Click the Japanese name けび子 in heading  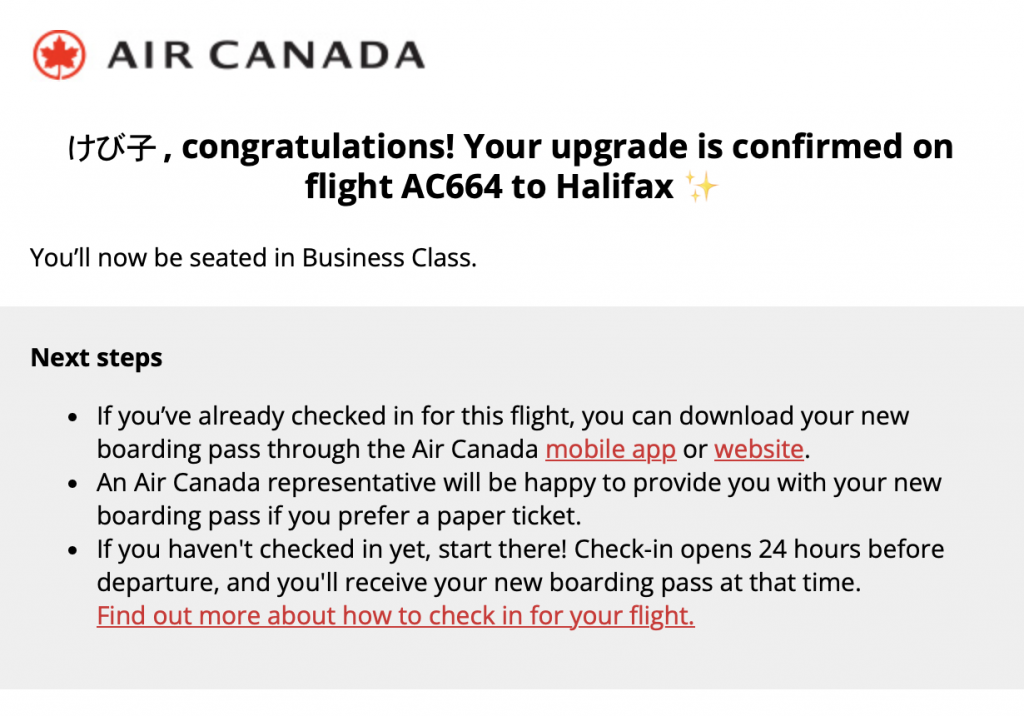coord(111,148)
